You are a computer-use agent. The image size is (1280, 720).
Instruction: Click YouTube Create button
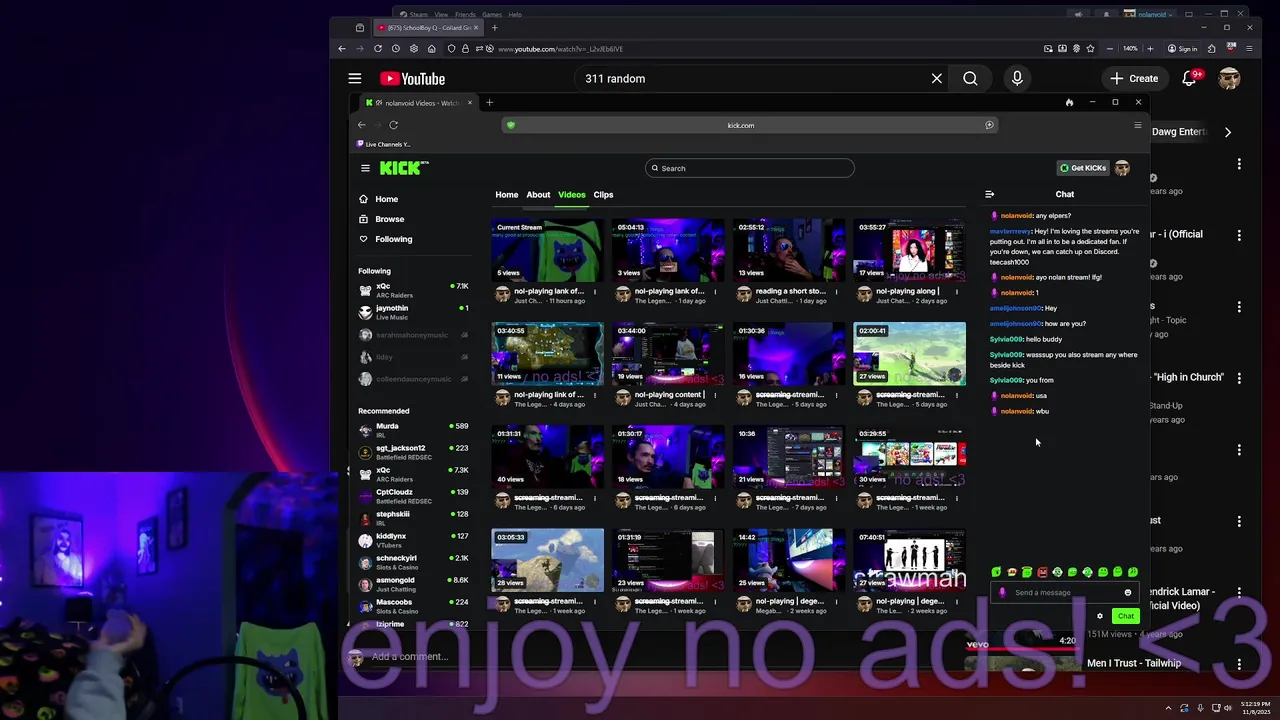[1133, 78]
